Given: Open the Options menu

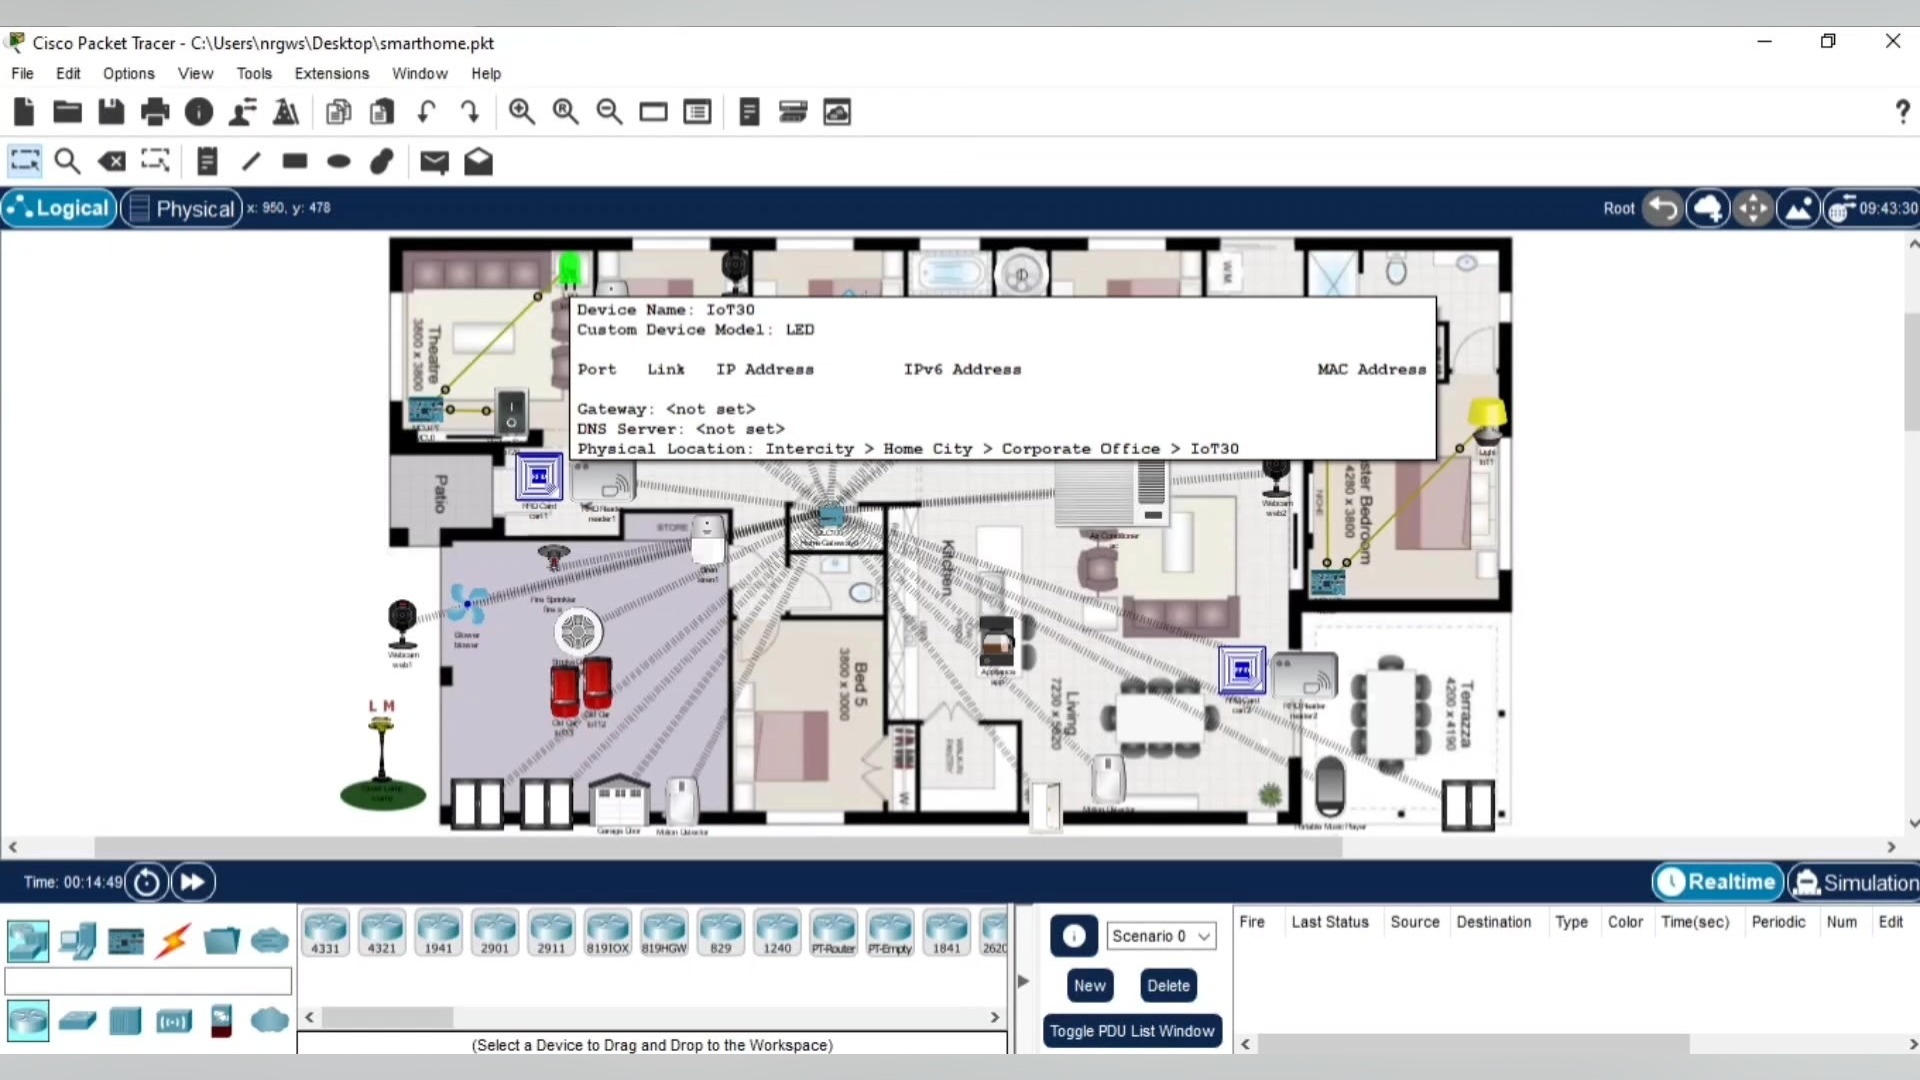Looking at the screenshot, I should point(128,73).
